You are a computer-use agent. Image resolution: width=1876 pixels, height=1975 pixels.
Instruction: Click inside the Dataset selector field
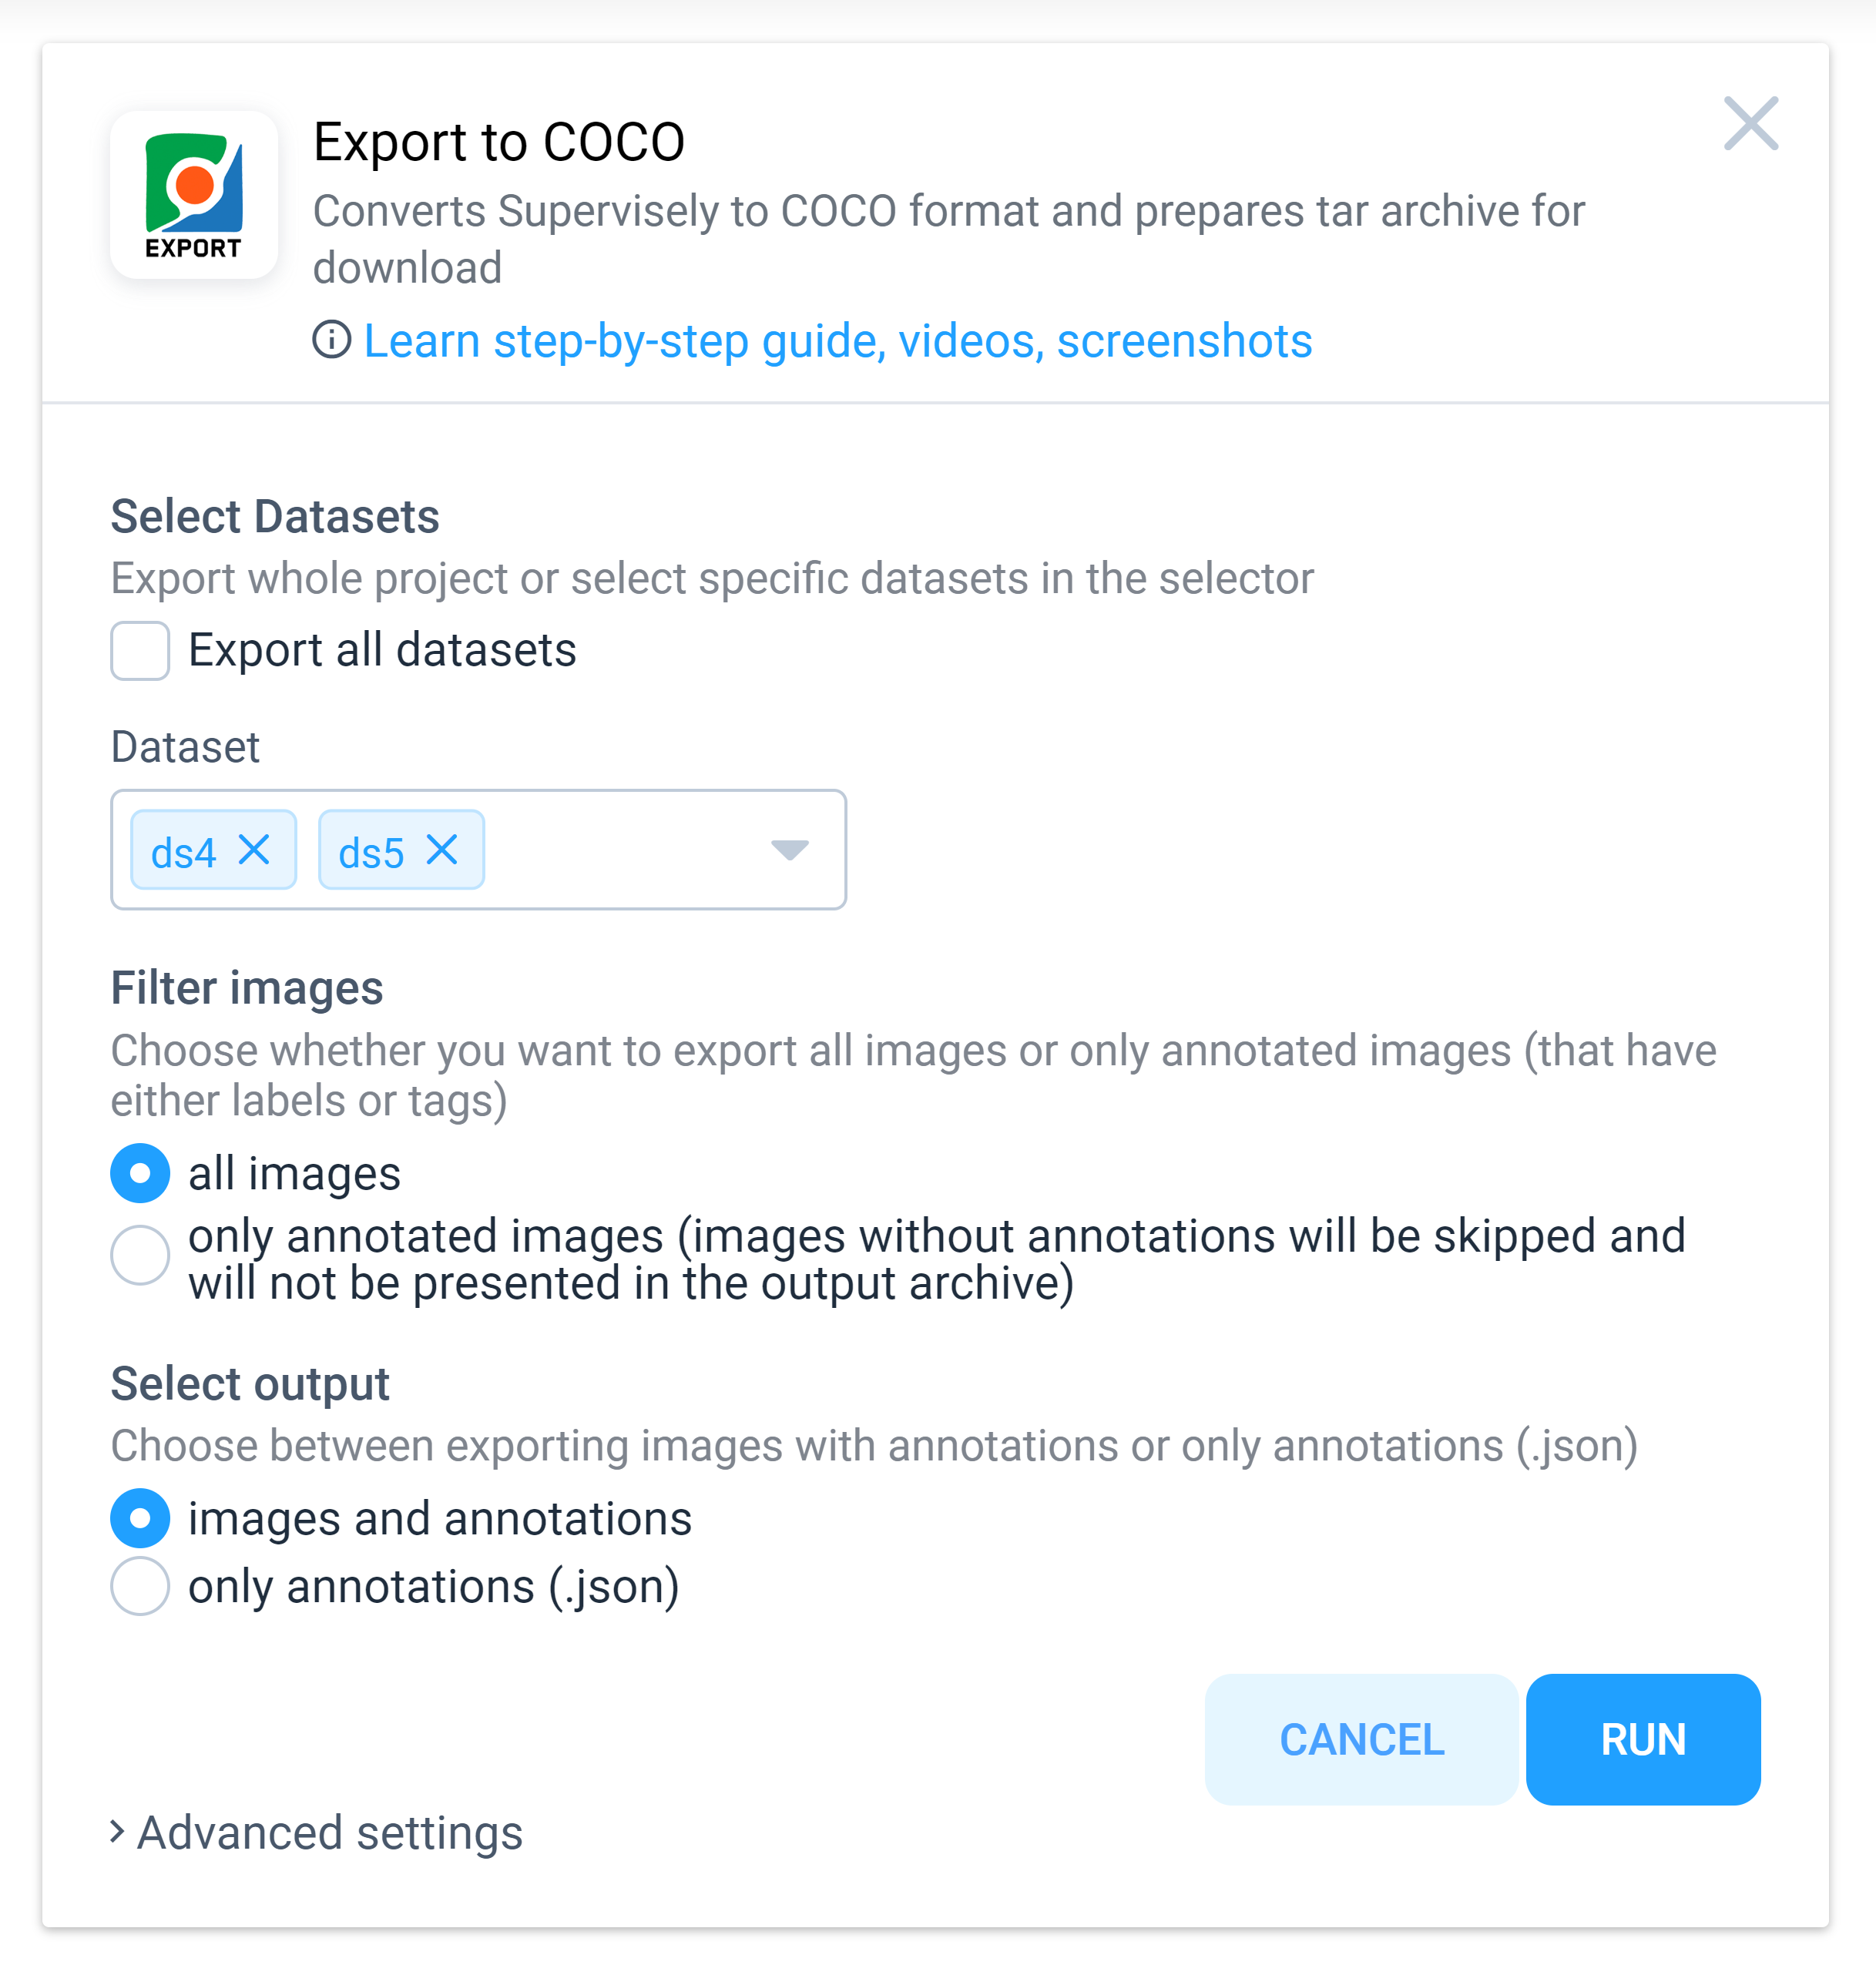[630, 851]
